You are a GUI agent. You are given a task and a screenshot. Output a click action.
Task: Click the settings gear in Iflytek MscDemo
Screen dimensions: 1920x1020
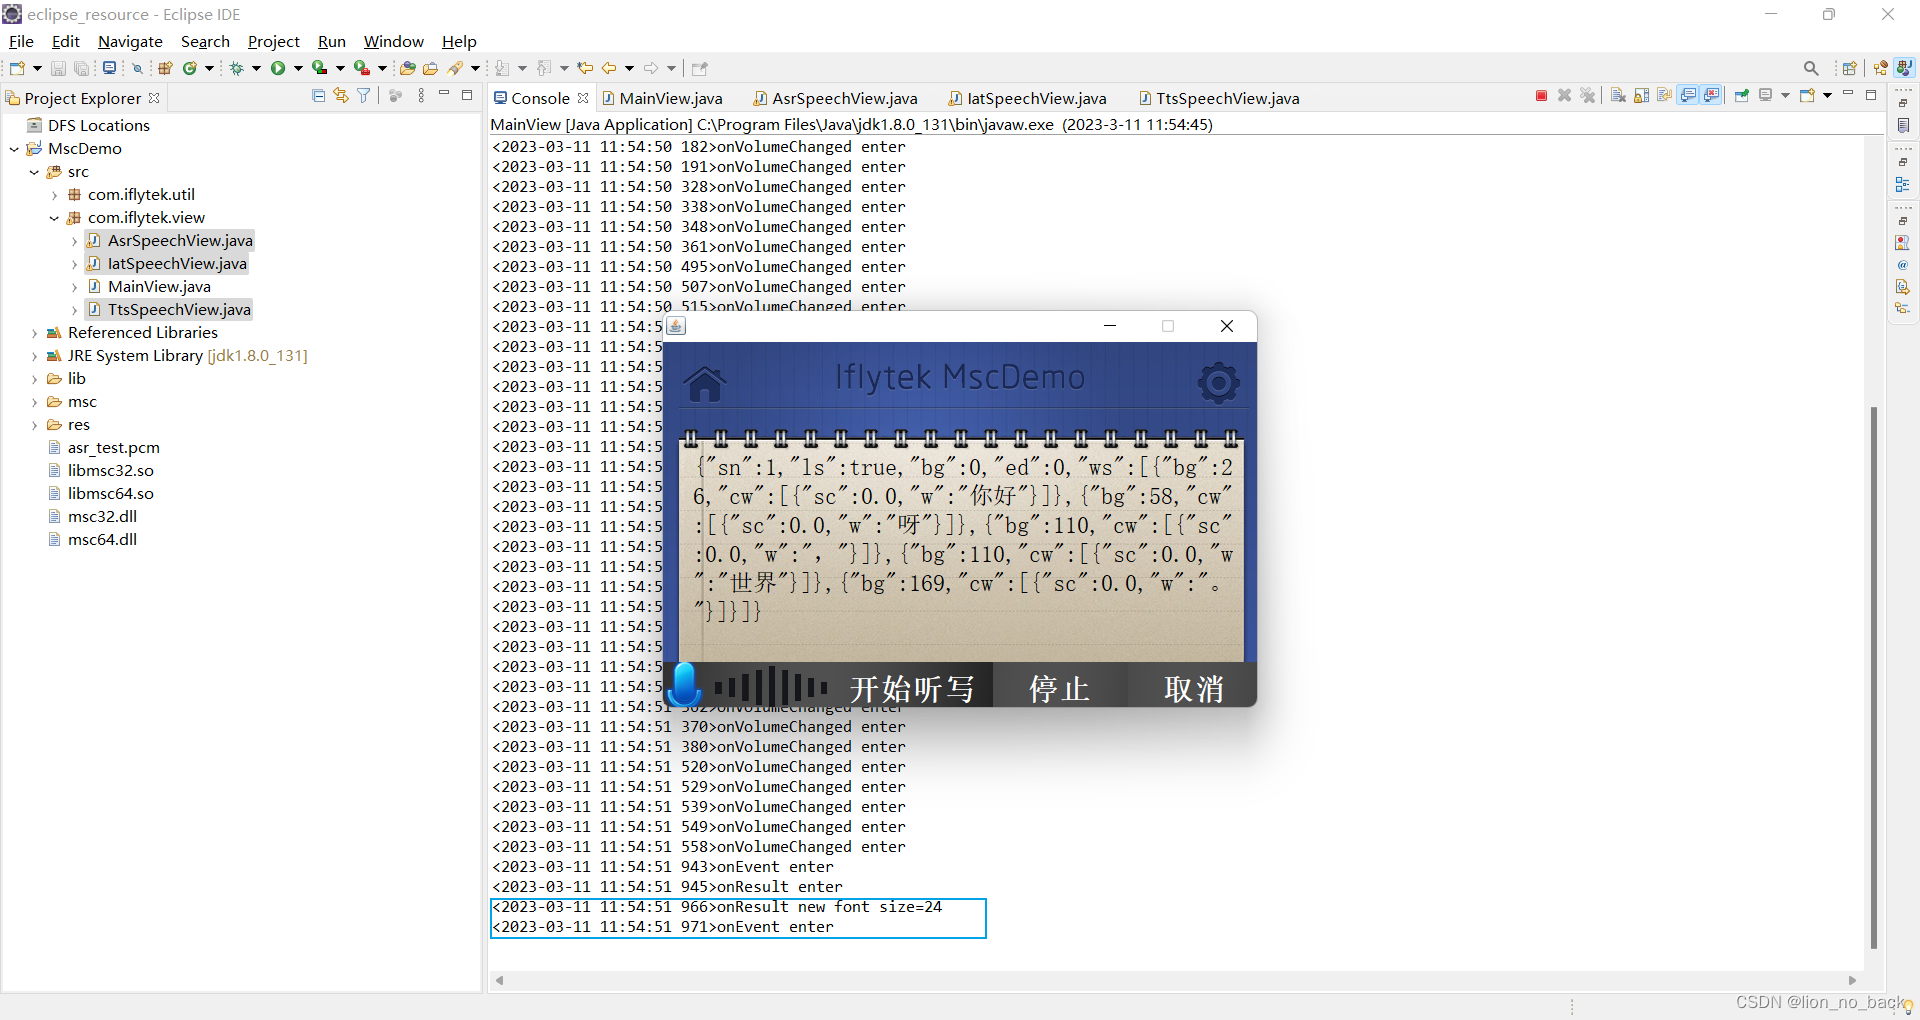[x=1219, y=382]
